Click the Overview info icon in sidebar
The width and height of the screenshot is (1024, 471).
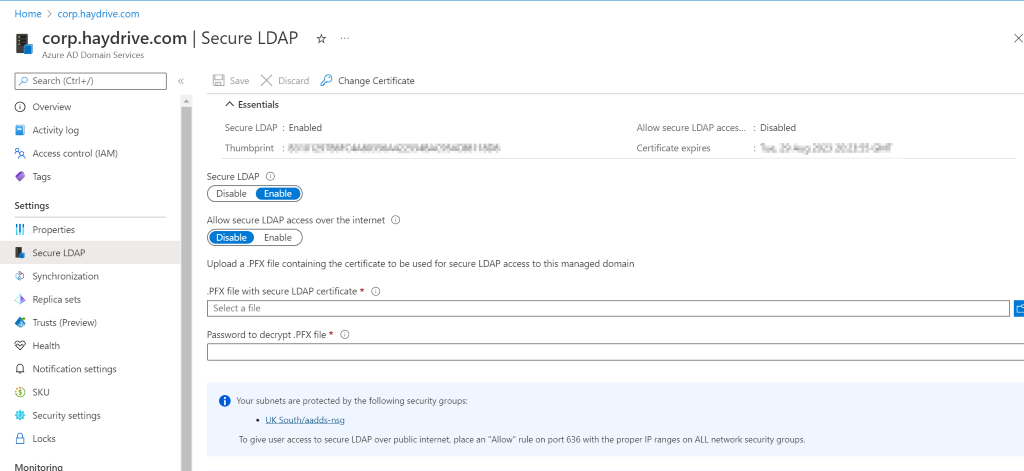tap(20, 107)
